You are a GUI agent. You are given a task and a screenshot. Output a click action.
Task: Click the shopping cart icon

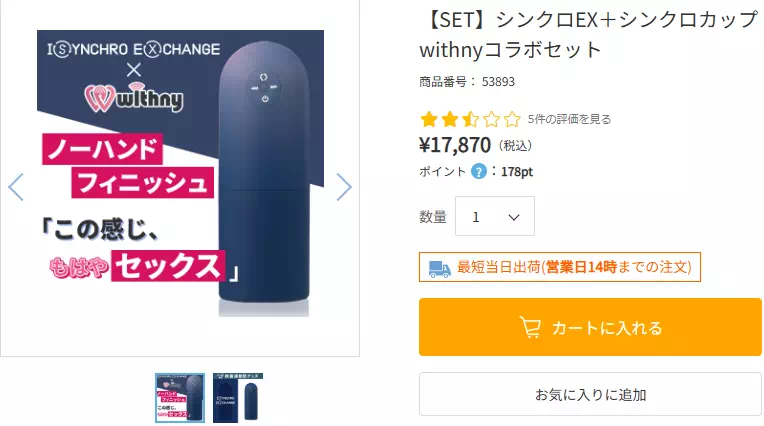[530, 327]
